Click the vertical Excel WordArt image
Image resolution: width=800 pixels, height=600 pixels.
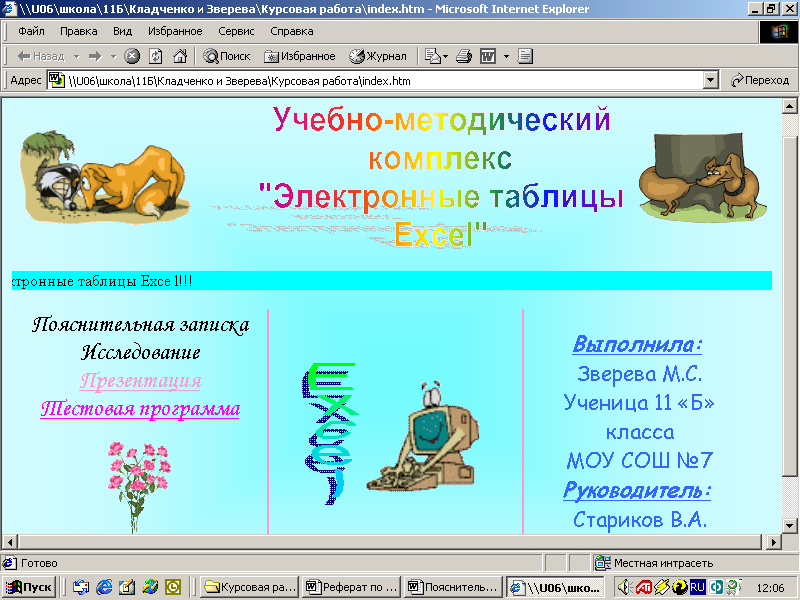click(x=329, y=433)
